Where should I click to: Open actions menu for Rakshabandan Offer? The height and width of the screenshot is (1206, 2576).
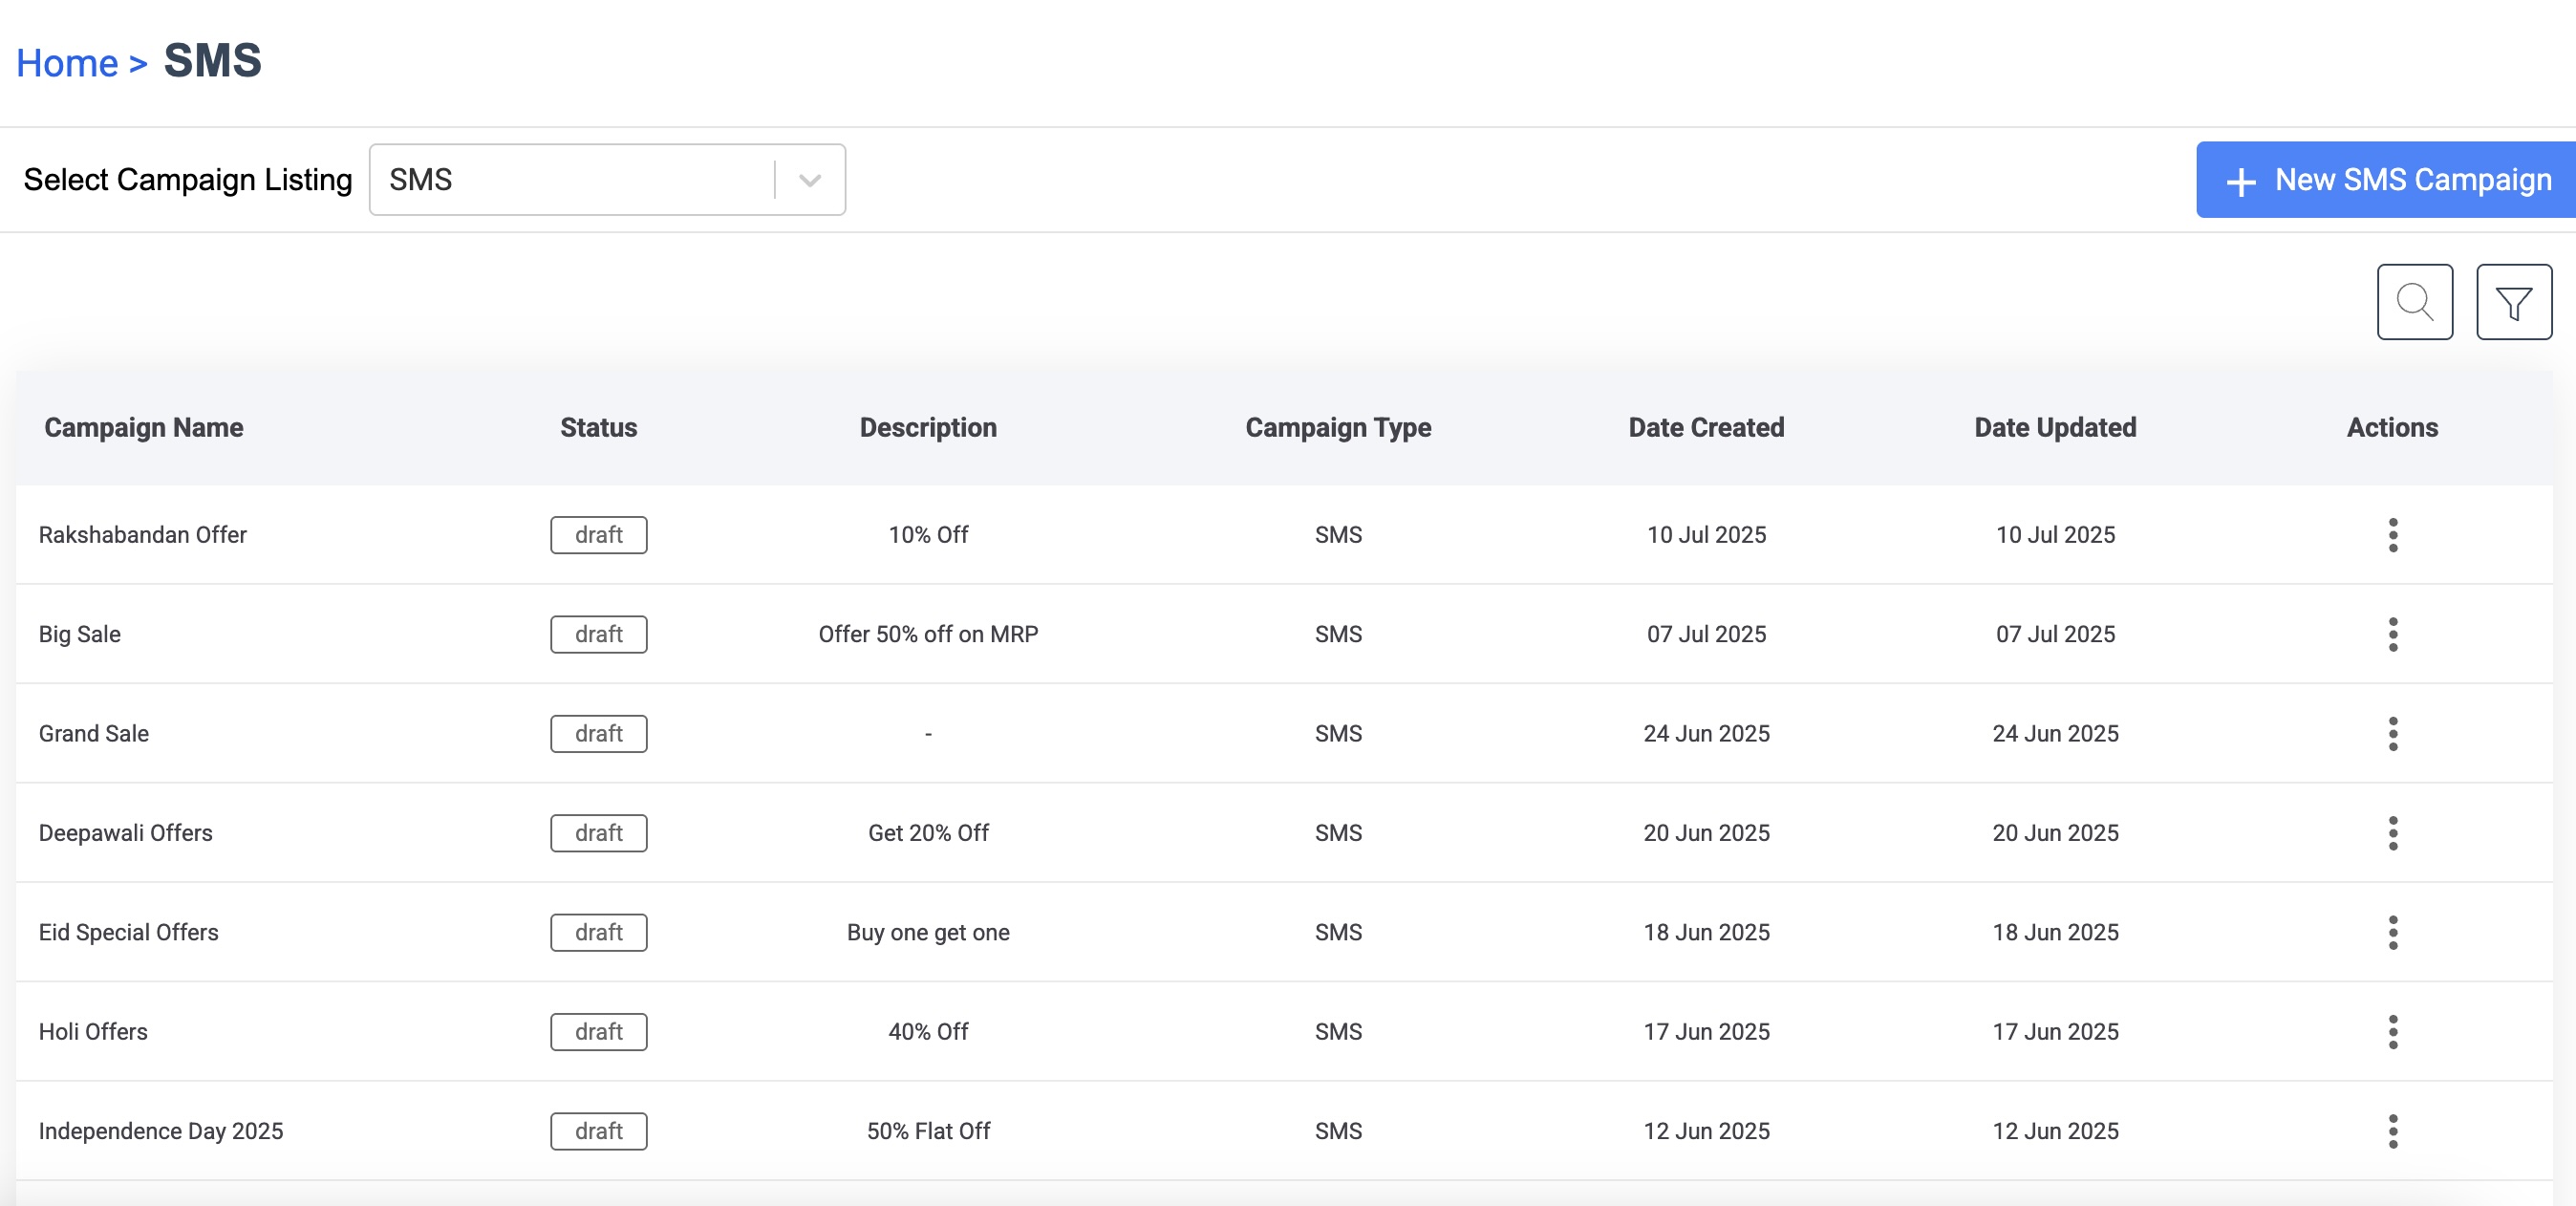coord(2392,535)
